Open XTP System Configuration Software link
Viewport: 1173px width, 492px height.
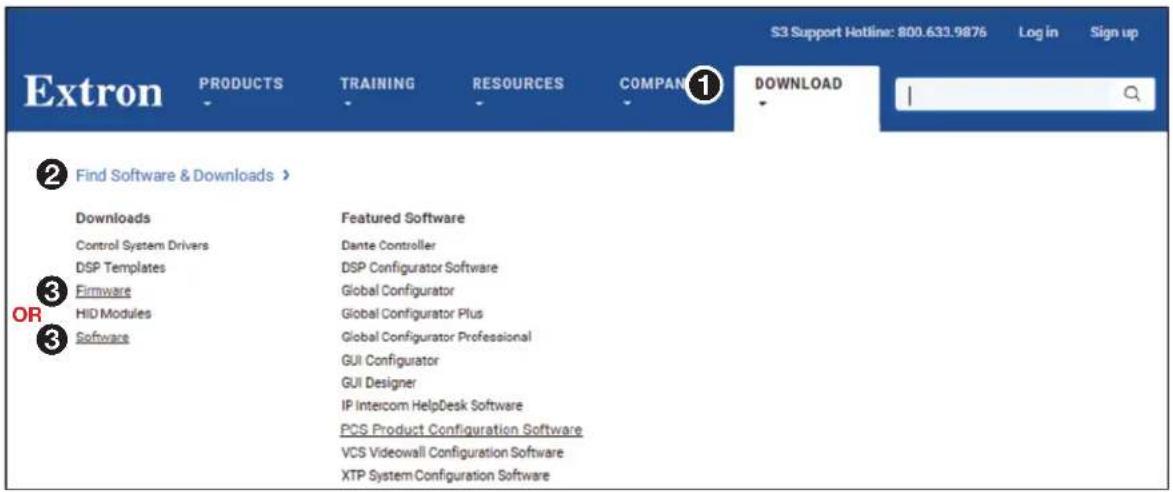(x=444, y=476)
